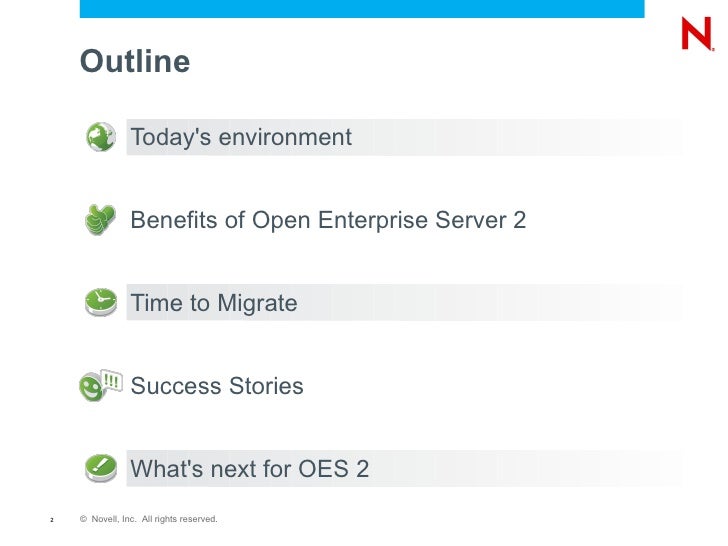Click empty gray band right of What's next
Viewport: 728px width, 546px height.
(530, 468)
